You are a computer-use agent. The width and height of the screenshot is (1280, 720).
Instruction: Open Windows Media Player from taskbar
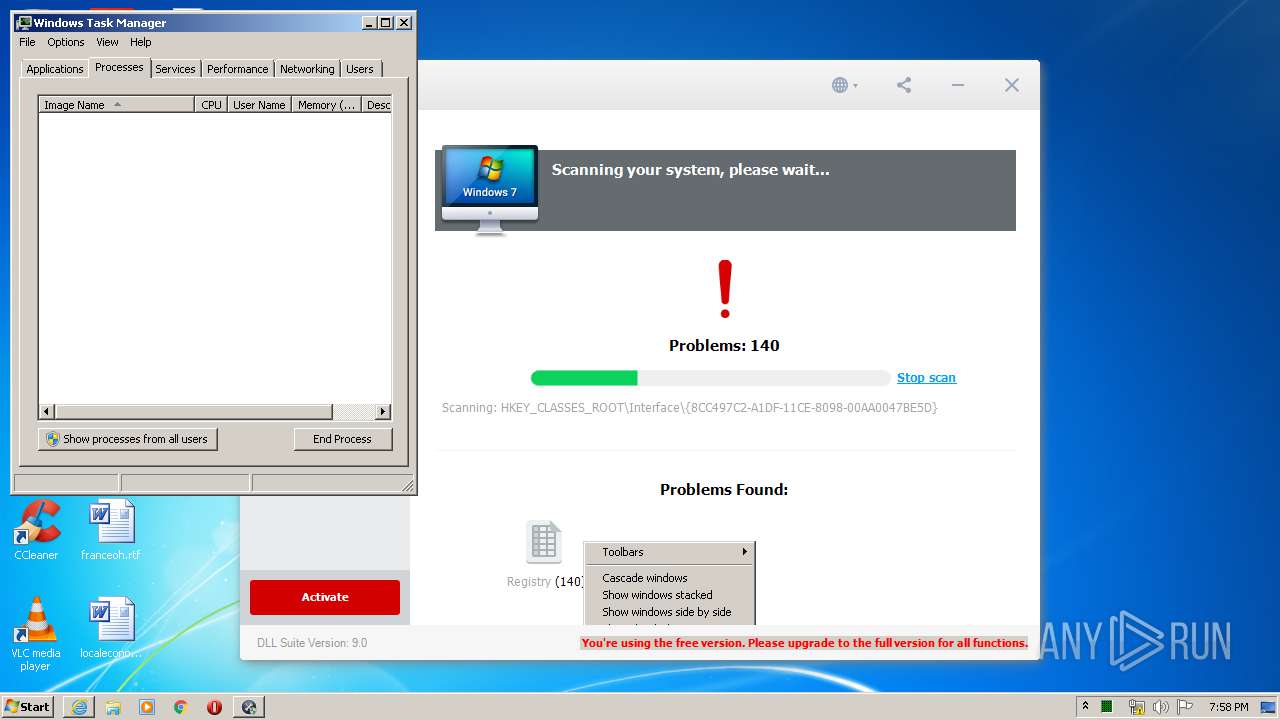147,707
